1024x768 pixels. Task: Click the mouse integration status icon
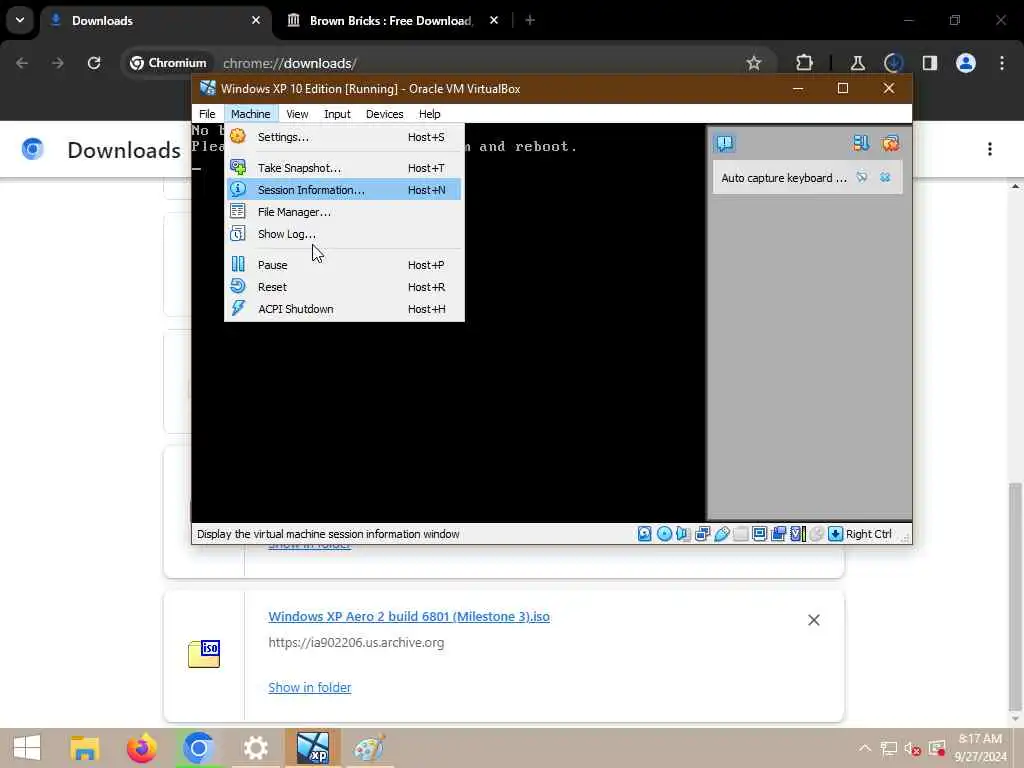coord(816,534)
